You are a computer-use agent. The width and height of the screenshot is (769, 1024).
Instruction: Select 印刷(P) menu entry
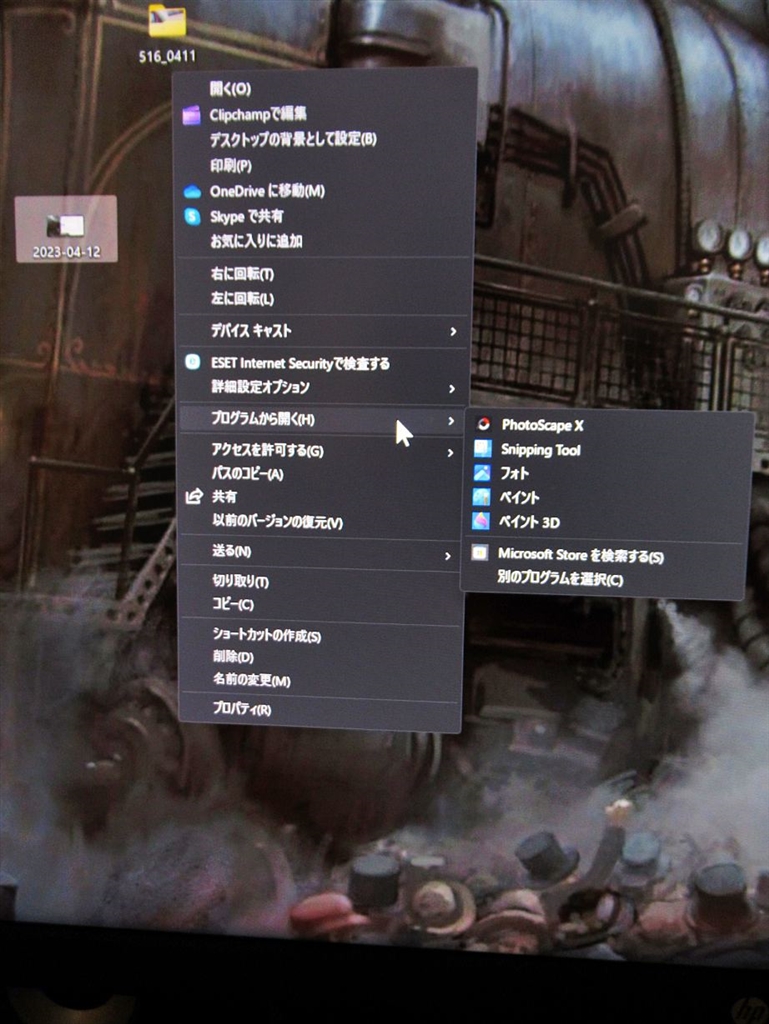(230, 165)
